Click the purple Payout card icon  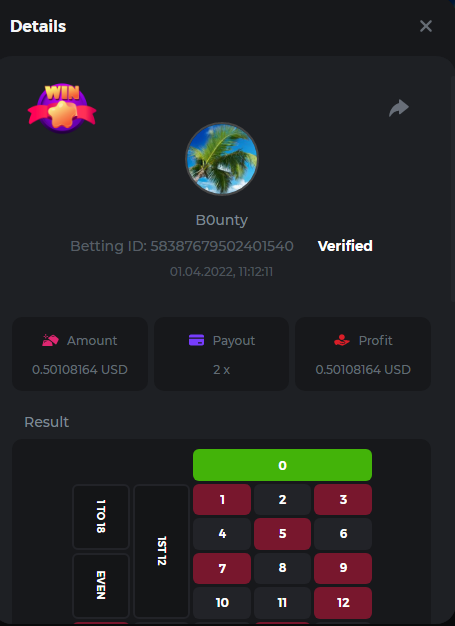[x=196, y=340]
